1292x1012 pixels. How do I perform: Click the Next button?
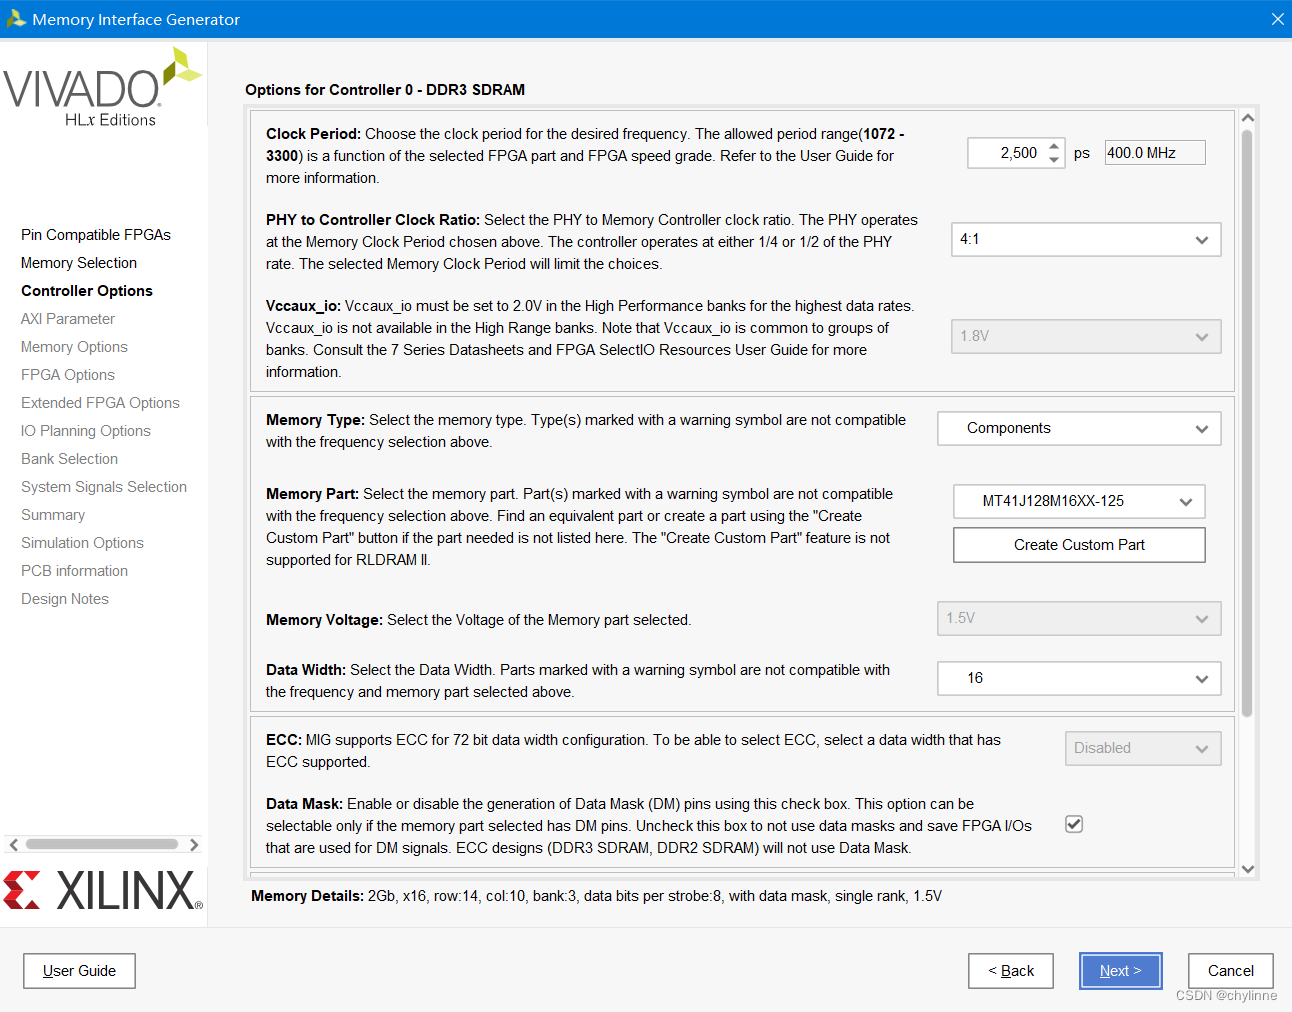[1121, 971]
